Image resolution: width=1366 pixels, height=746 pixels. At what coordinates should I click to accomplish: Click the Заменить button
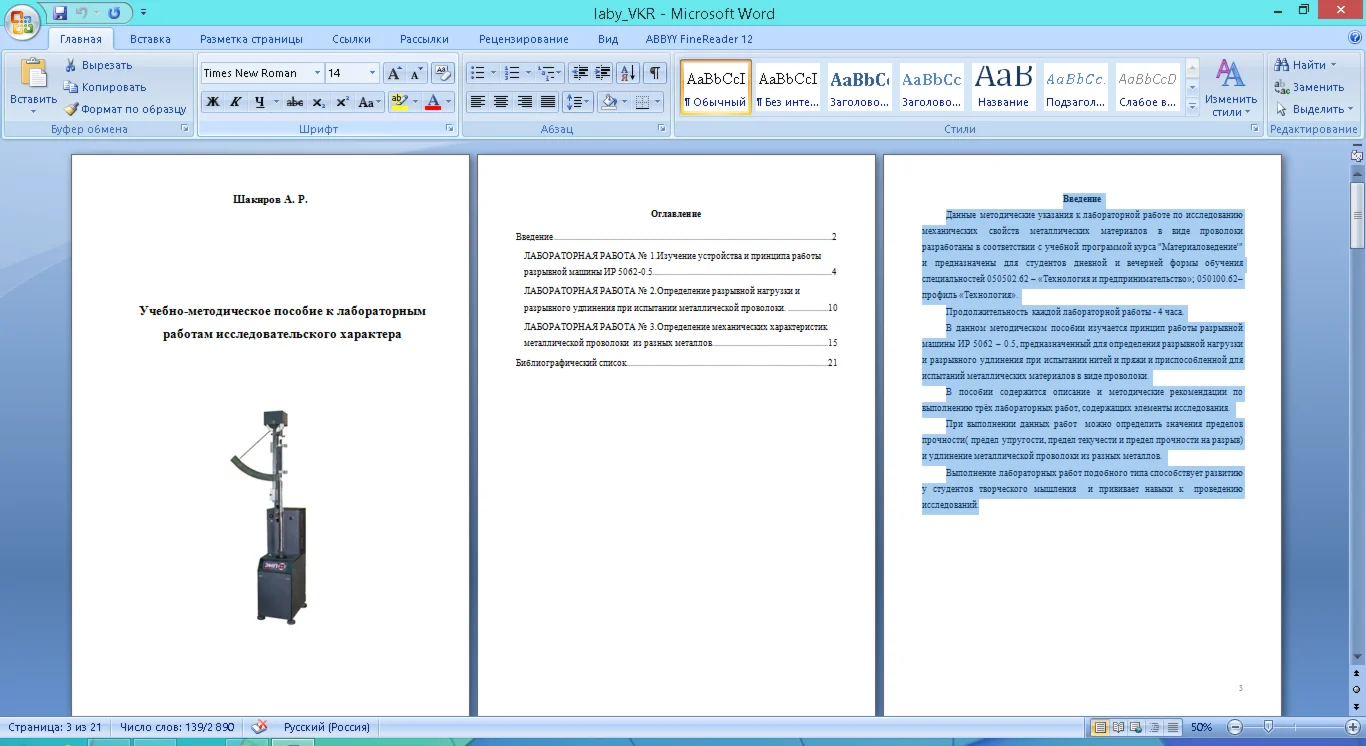pyautogui.click(x=1317, y=87)
